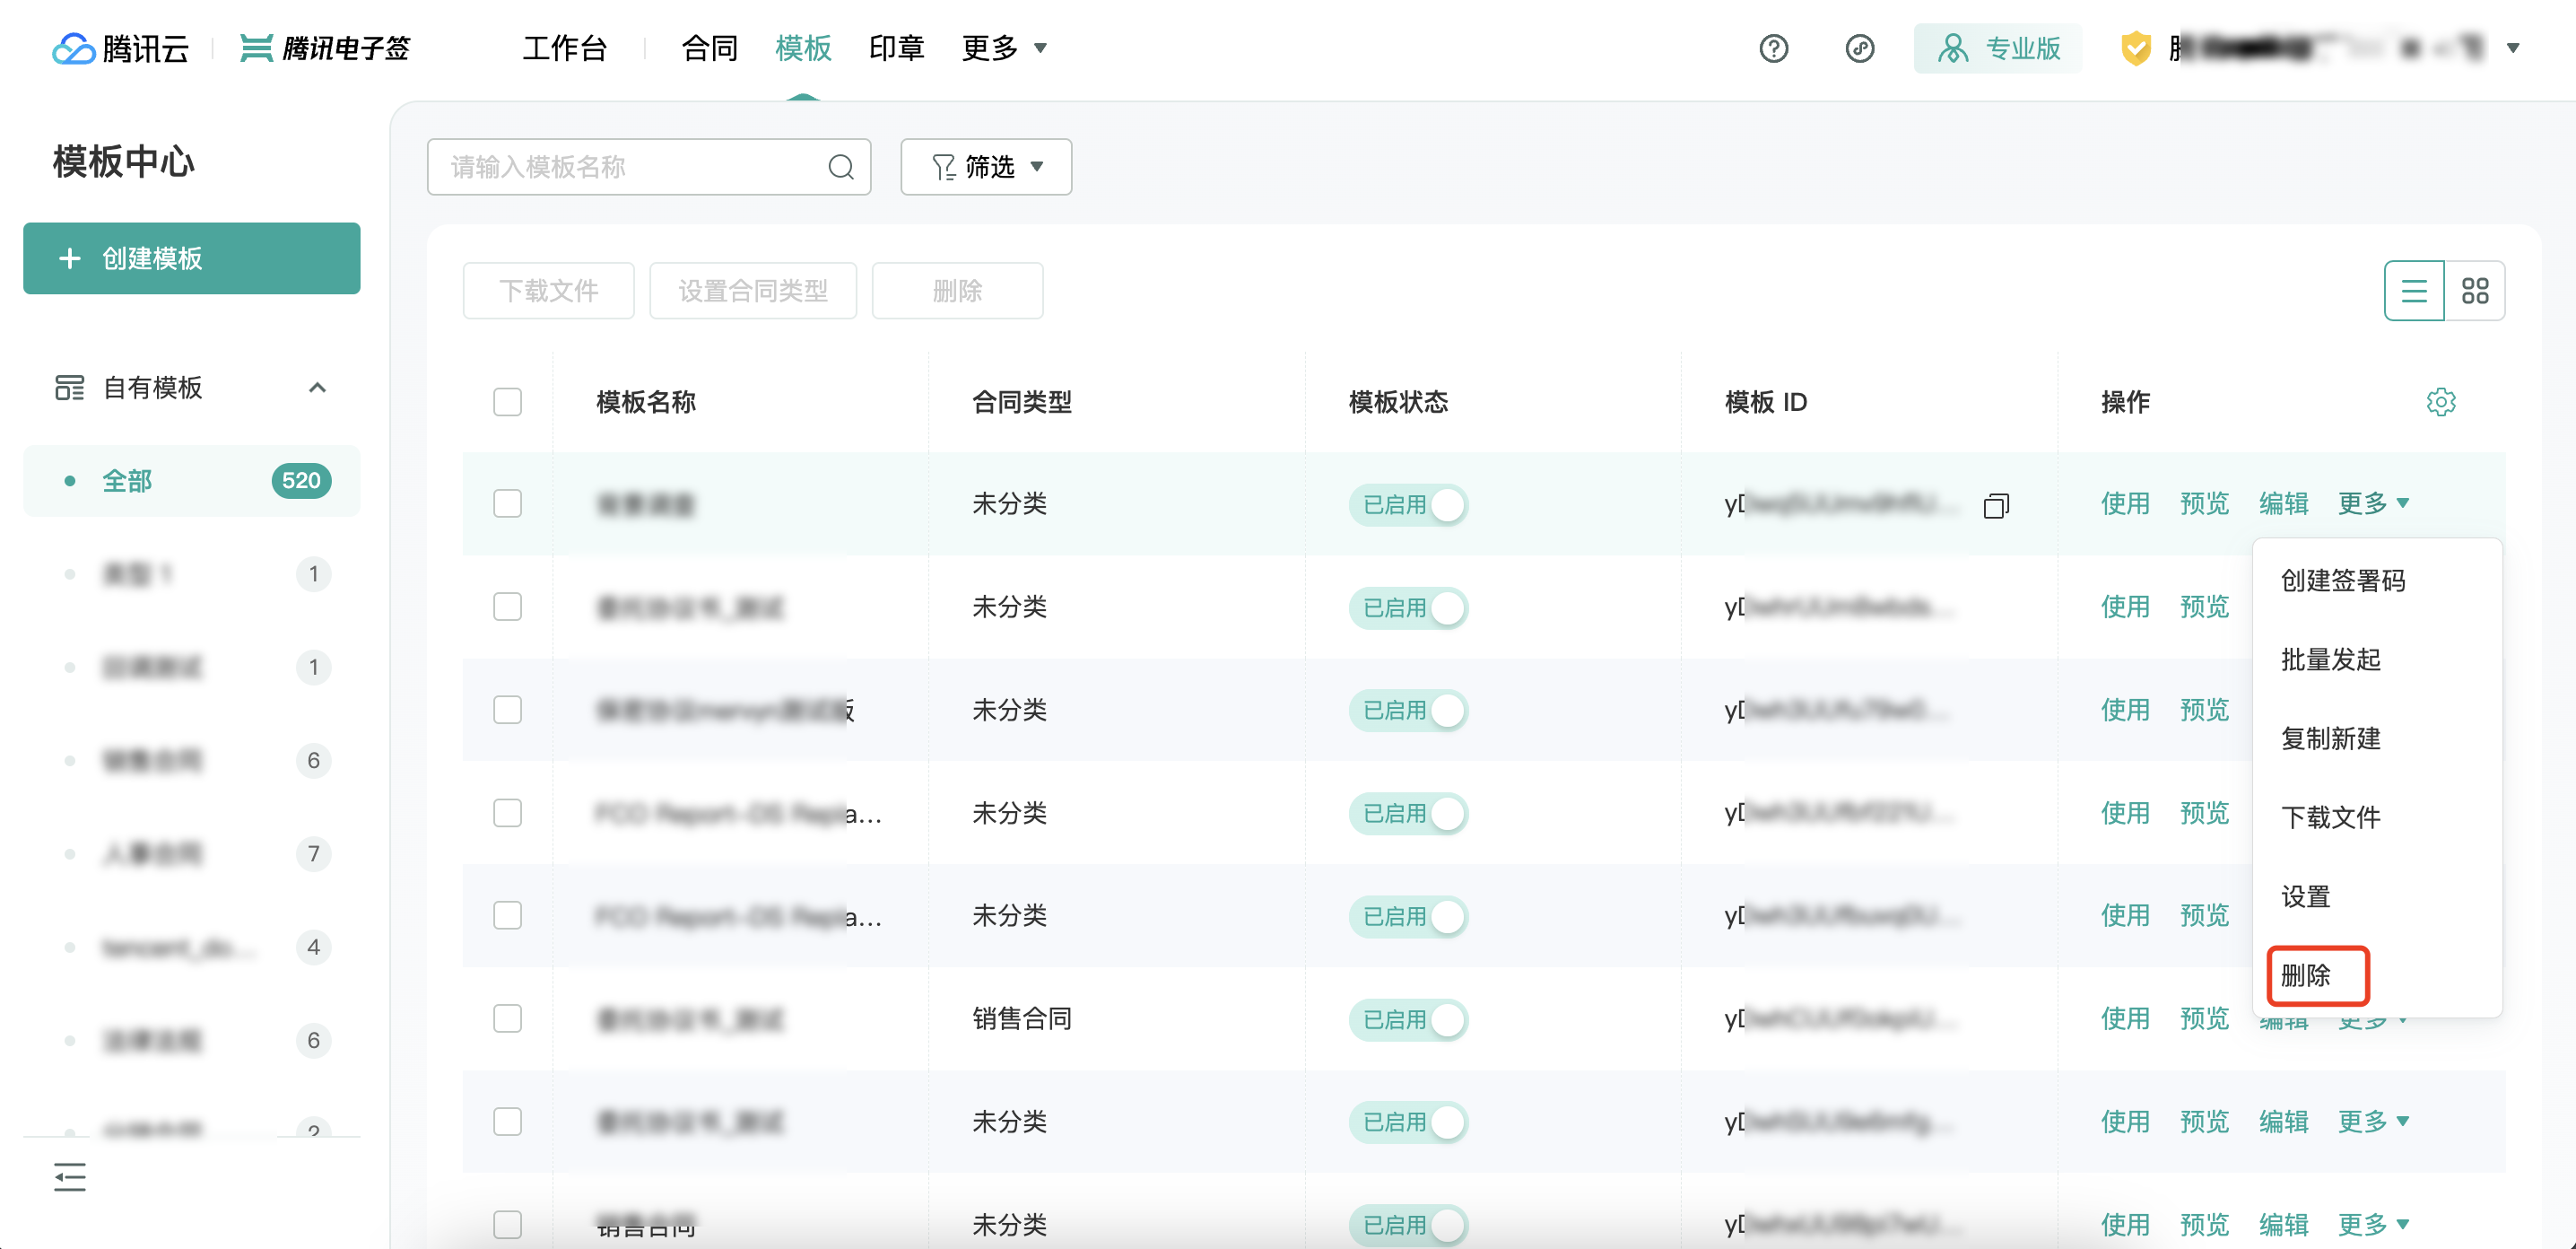Collapse the 自有模板 sidebar section

317,388
